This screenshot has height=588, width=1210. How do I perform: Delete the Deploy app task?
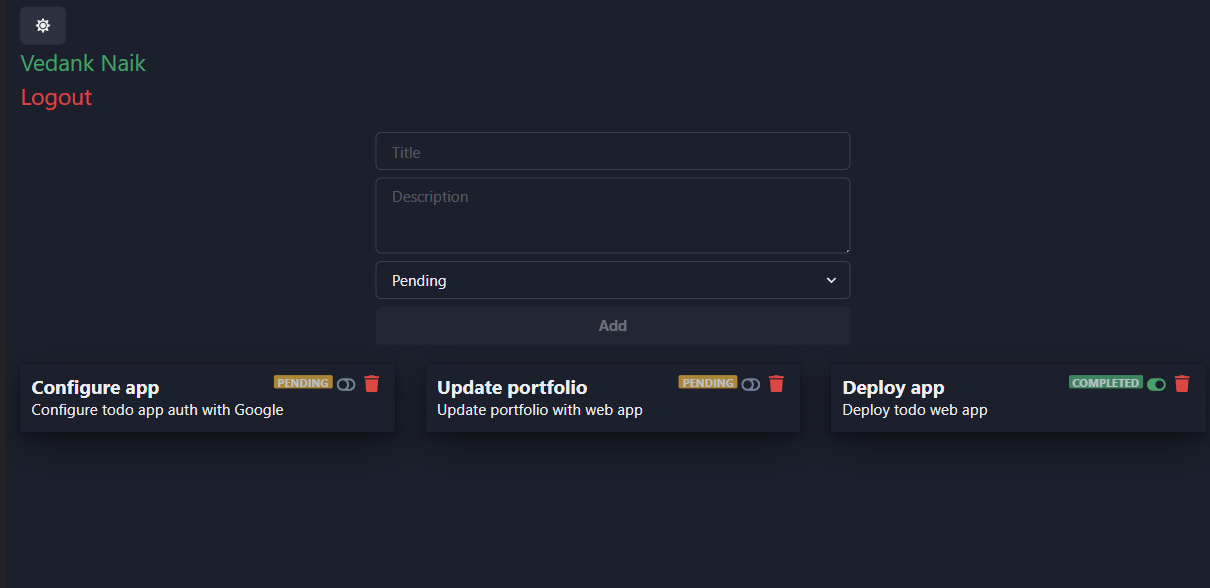1182,383
